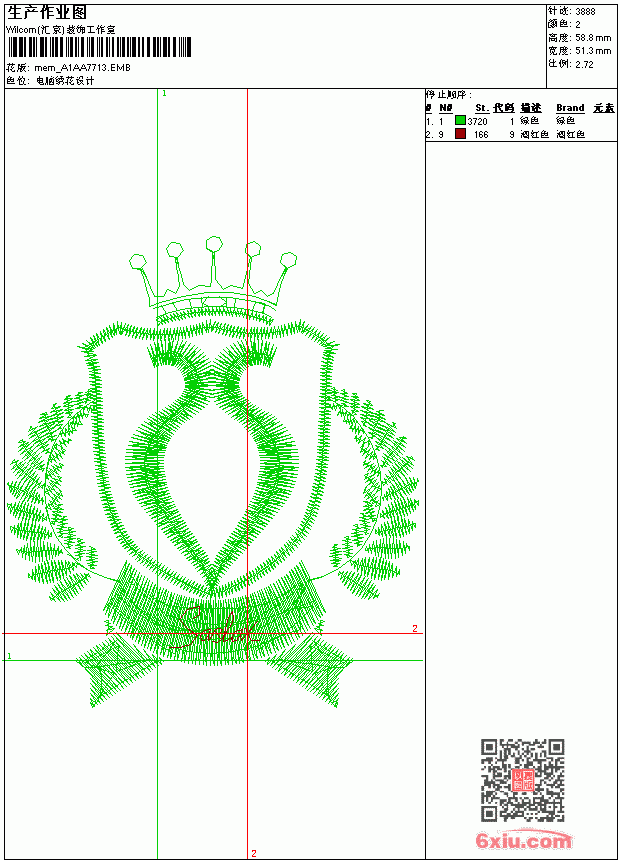This screenshot has width=620, height=860.
Task: Click the Brand column header
Action: click(x=570, y=108)
